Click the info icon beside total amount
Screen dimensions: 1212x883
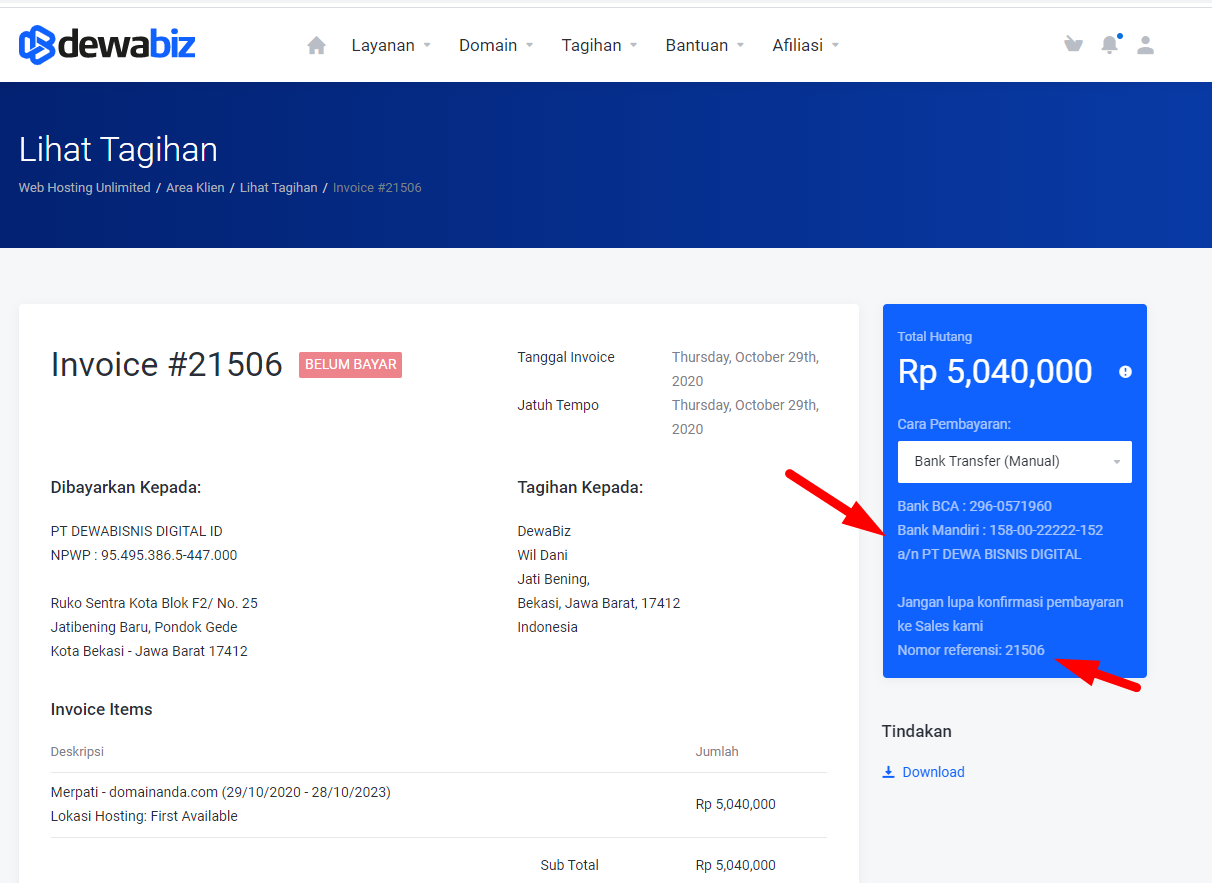pyautogui.click(x=1125, y=372)
